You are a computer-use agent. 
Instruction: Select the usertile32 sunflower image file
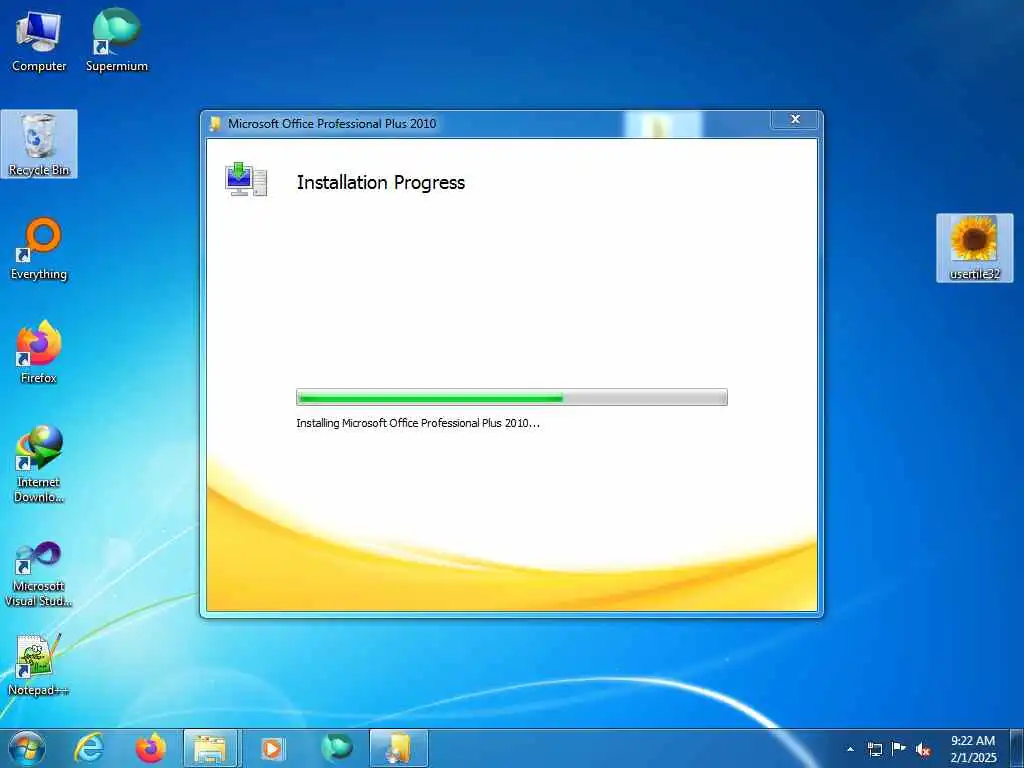974,248
